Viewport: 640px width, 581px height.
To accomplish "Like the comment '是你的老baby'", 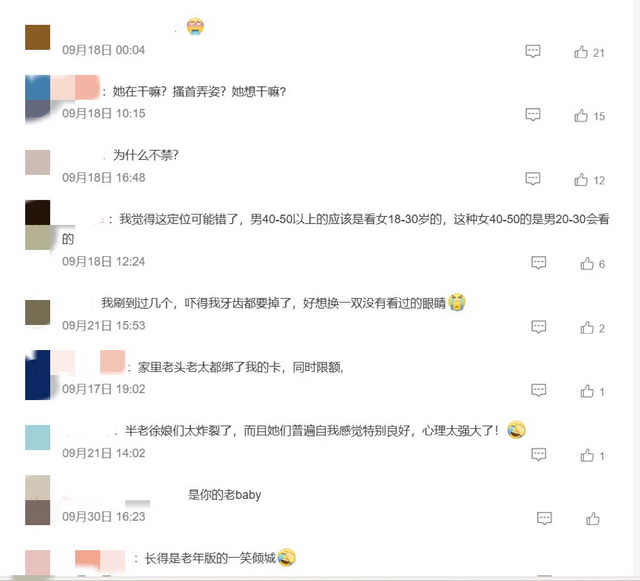I will (593, 519).
